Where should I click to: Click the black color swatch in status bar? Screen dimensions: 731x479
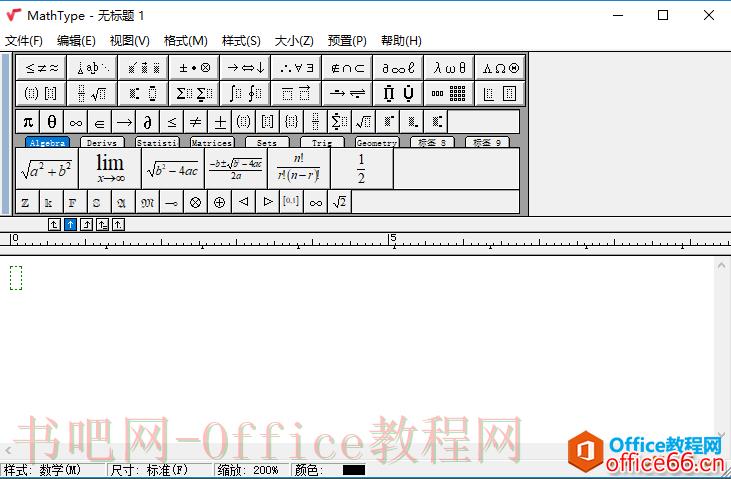pos(354,470)
